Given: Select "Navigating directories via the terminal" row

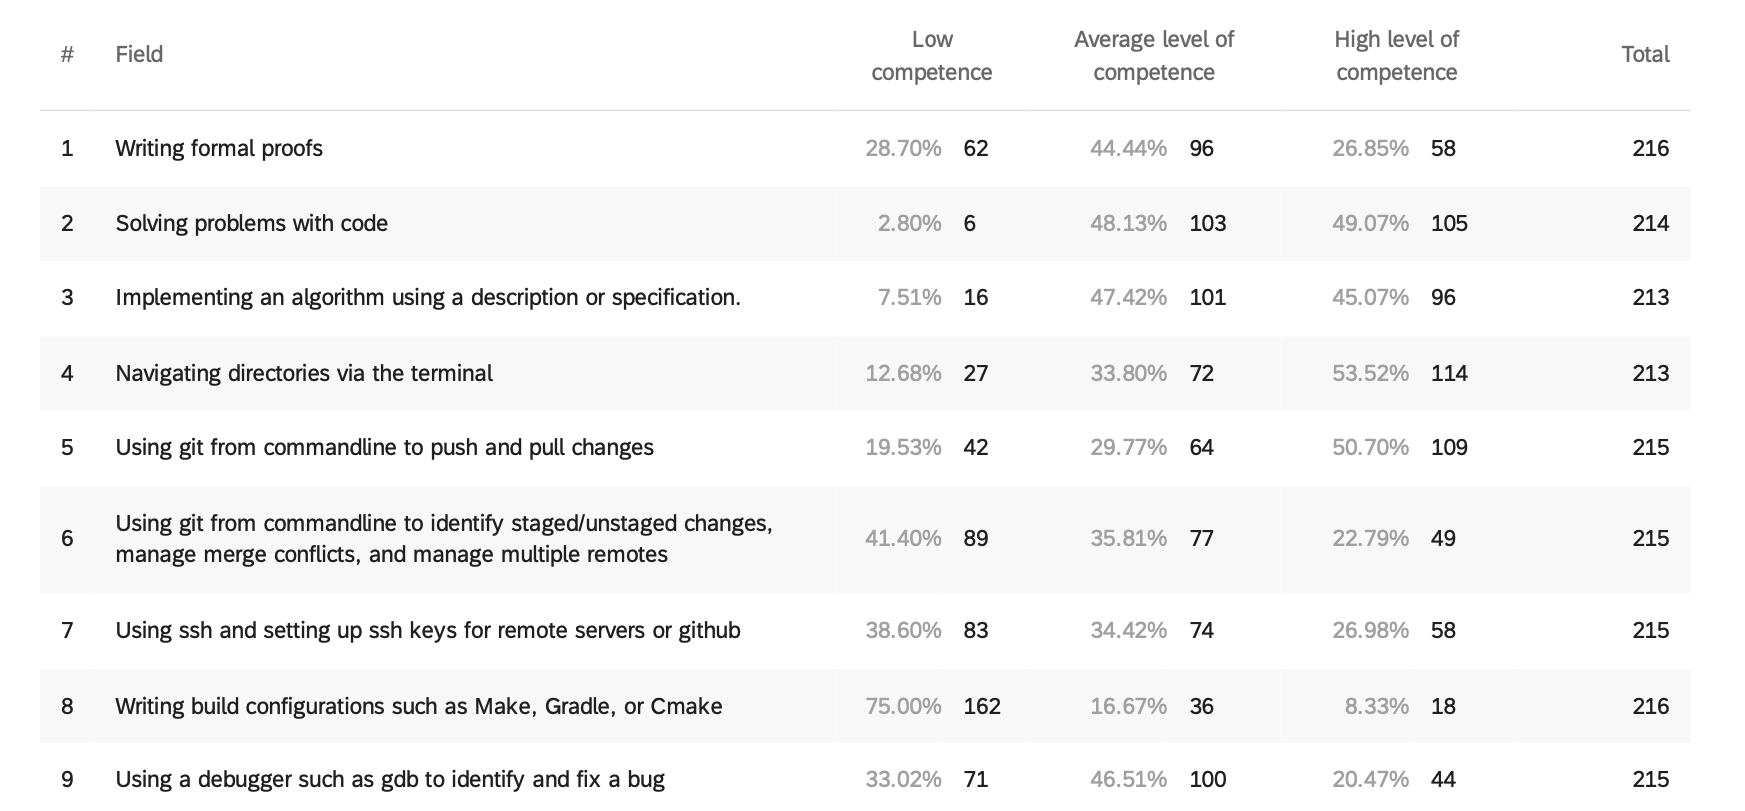Looking at the screenshot, I should pyautogui.click(x=304, y=373).
